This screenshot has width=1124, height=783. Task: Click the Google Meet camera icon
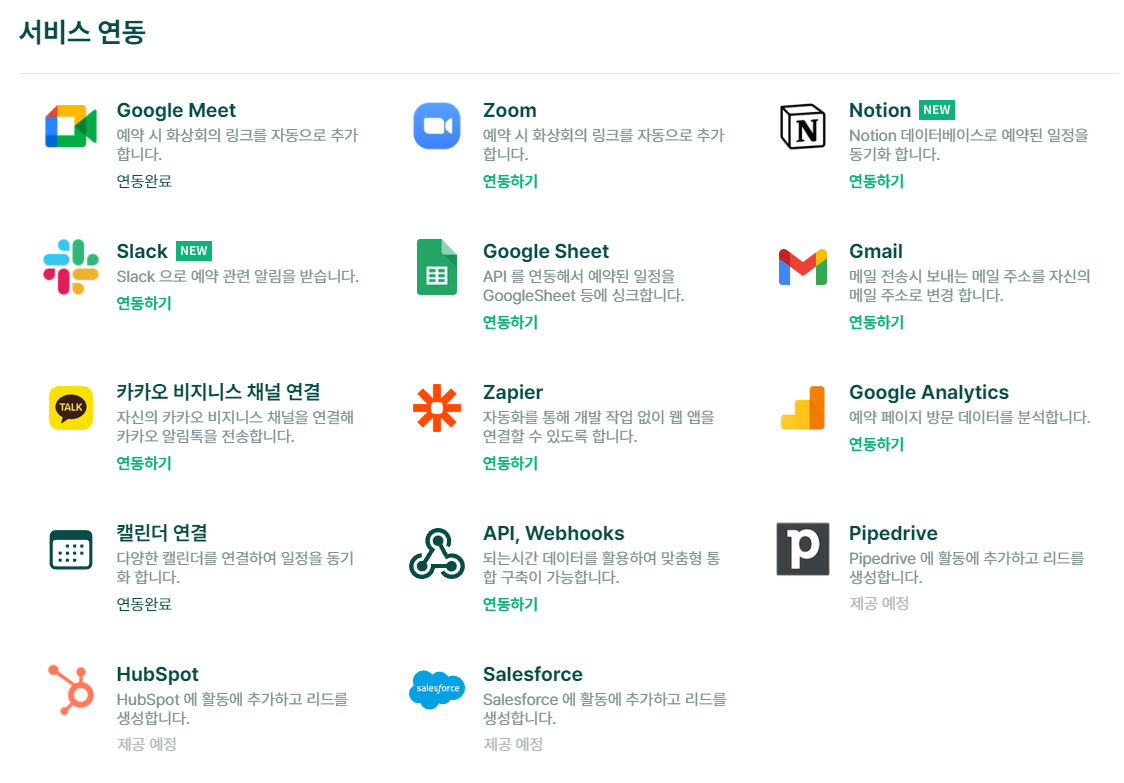point(71,126)
